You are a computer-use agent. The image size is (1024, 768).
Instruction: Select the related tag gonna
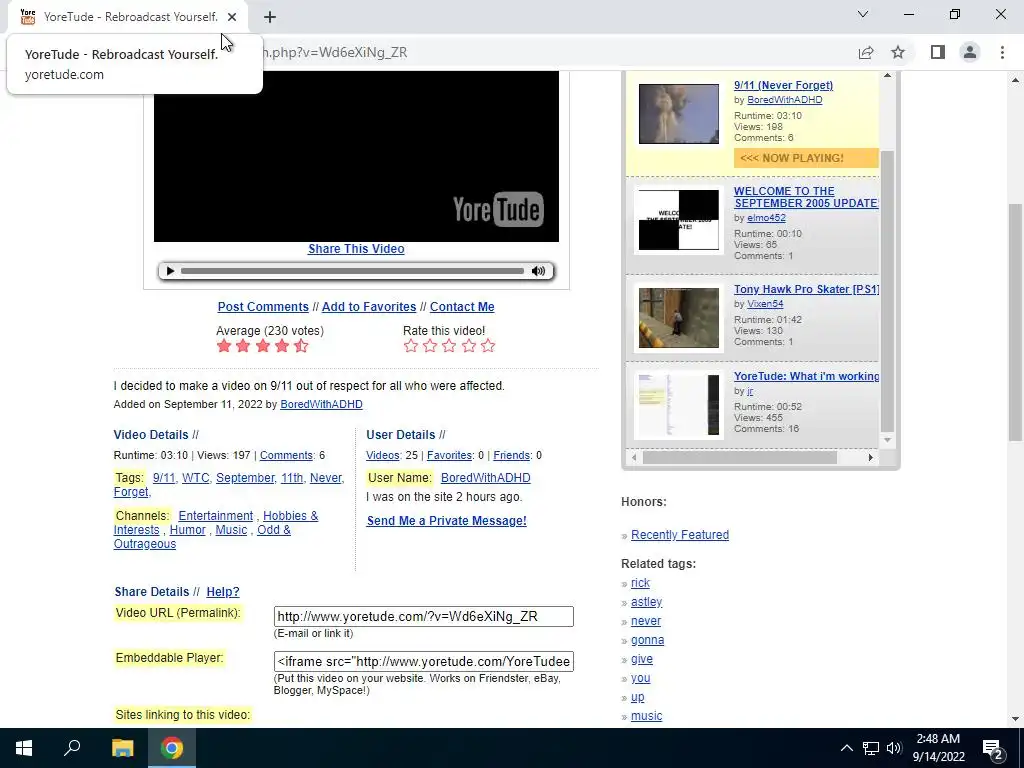point(647,640)
